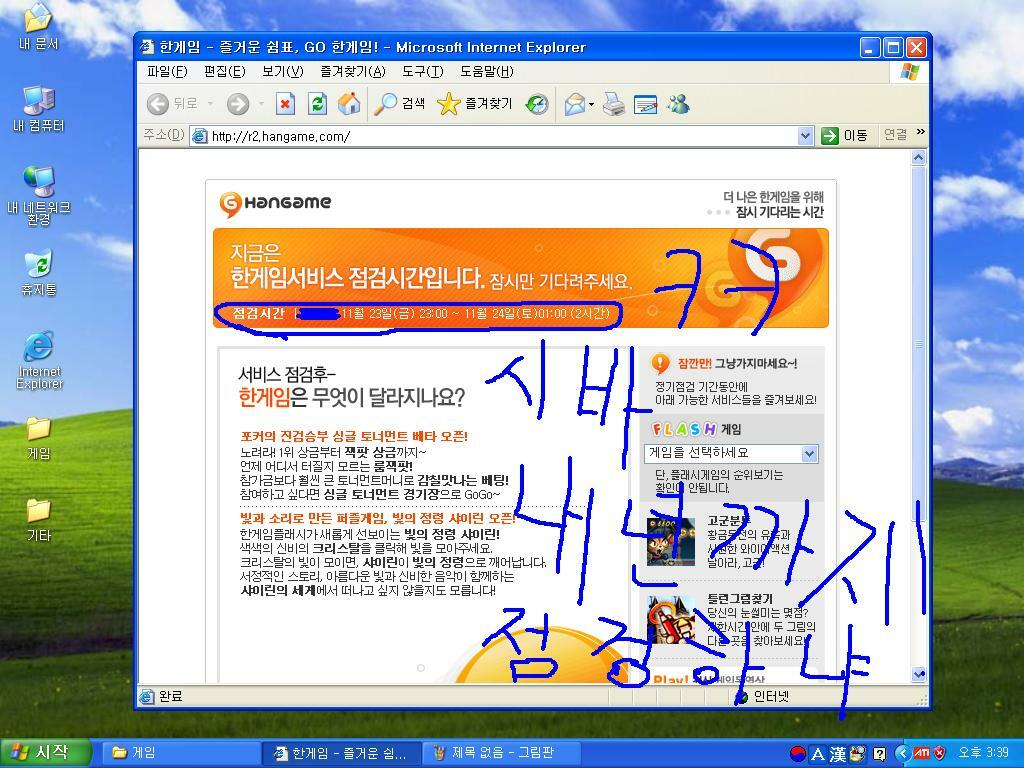Viewport: 1024px width, 768px height.
Task: Click 포커의 진검승부 싱글 토너먼트 베타 오픈 headline
Action: 354,436
